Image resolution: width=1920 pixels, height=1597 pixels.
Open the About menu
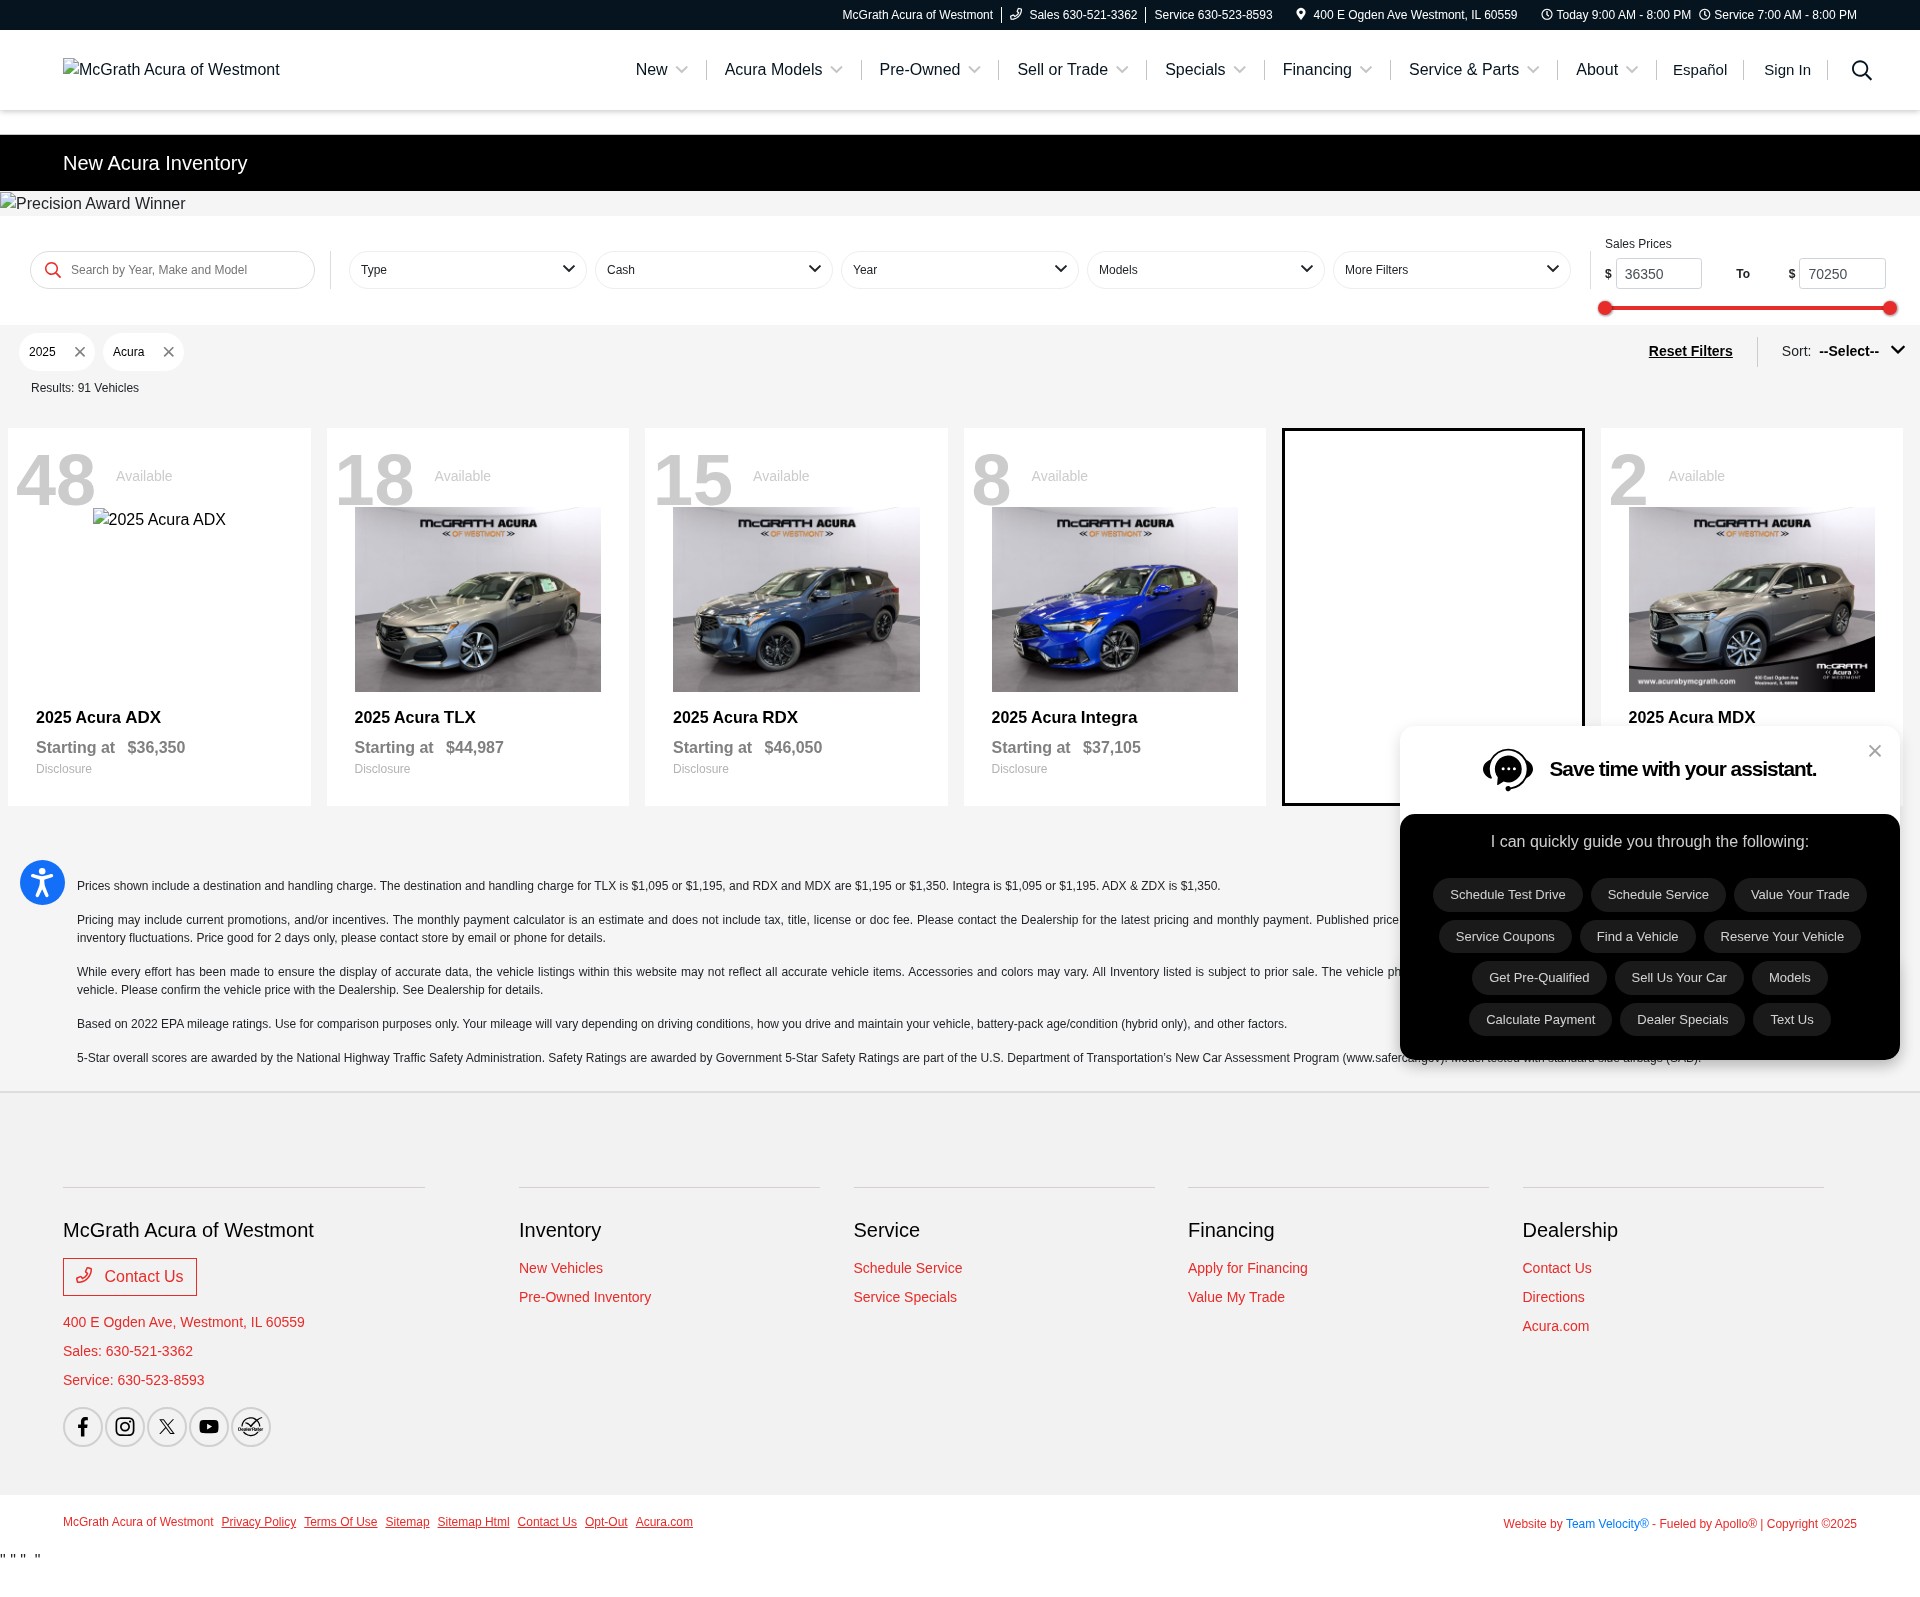(1606, 70)
